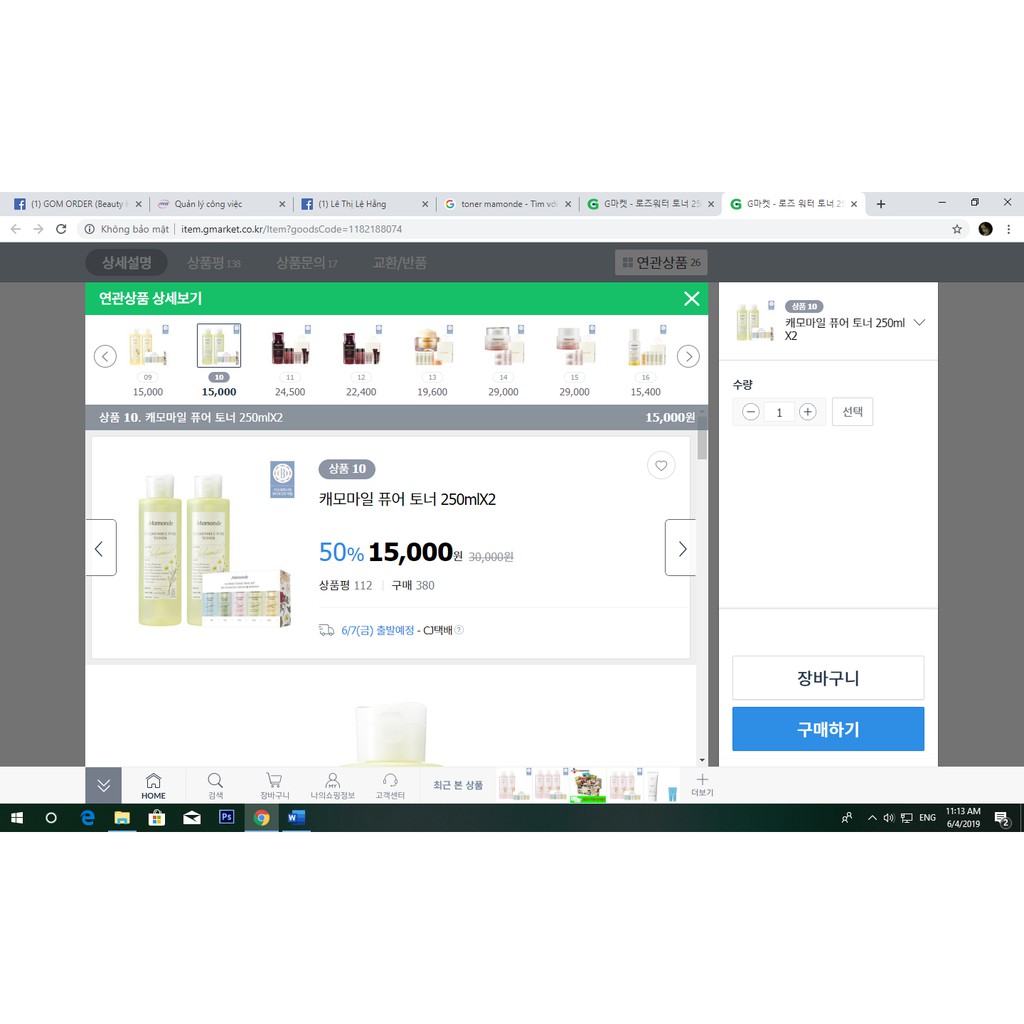This screenshot has width=1024, height=1024.
Task: Open 검색 search in bottom bar
Action: (x=216, y=786)
